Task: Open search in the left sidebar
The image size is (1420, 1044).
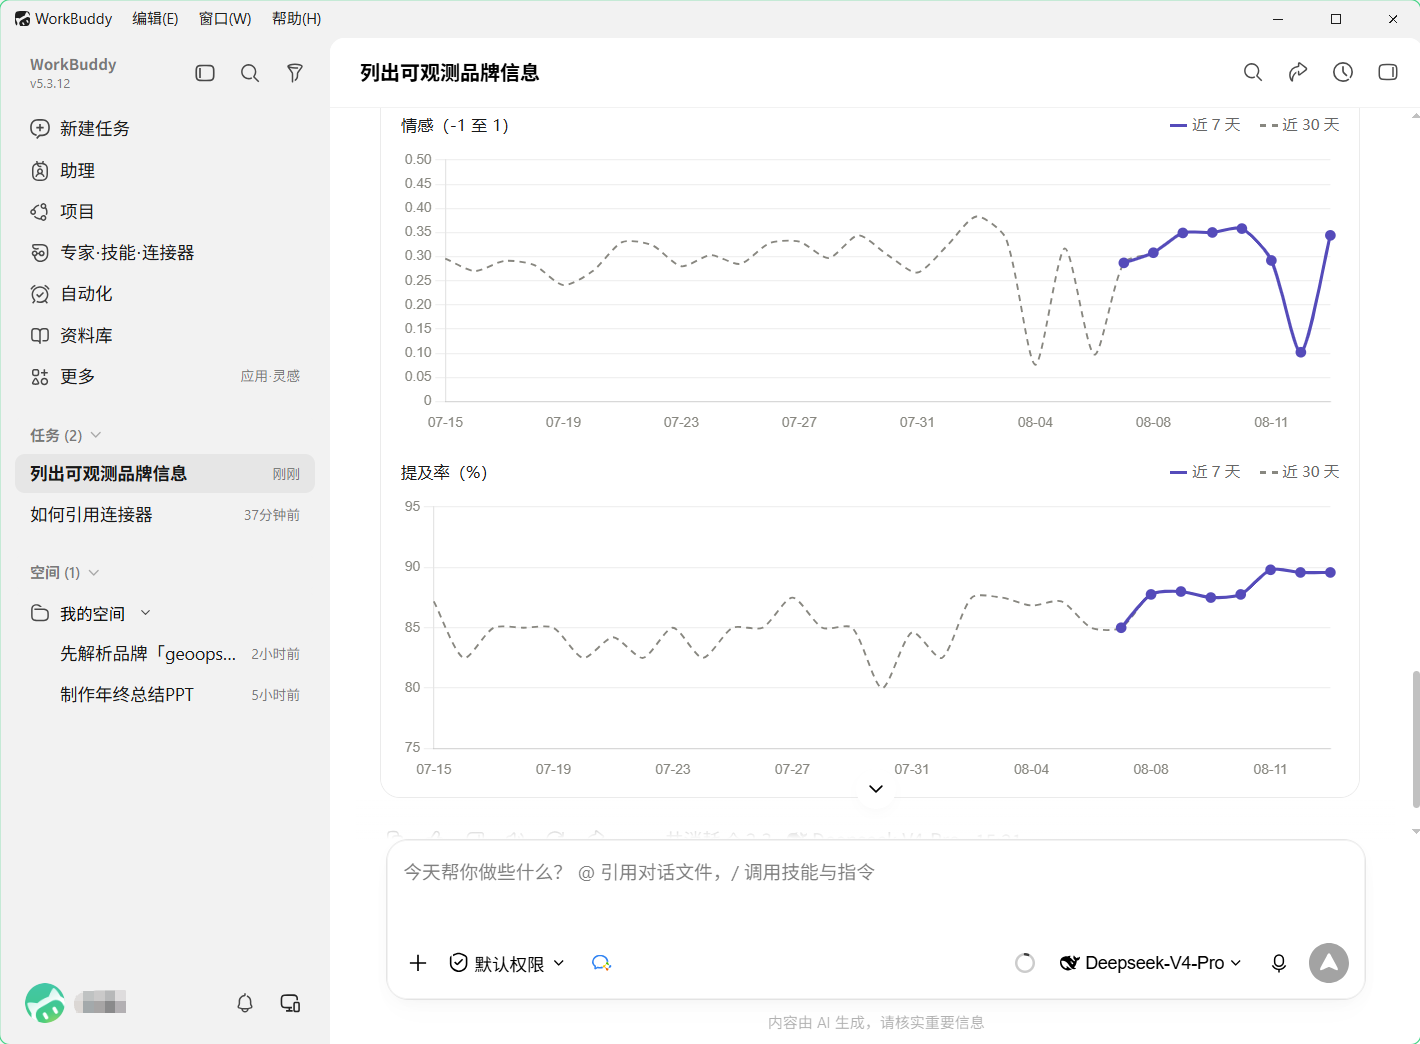Action: coord(250,73)
